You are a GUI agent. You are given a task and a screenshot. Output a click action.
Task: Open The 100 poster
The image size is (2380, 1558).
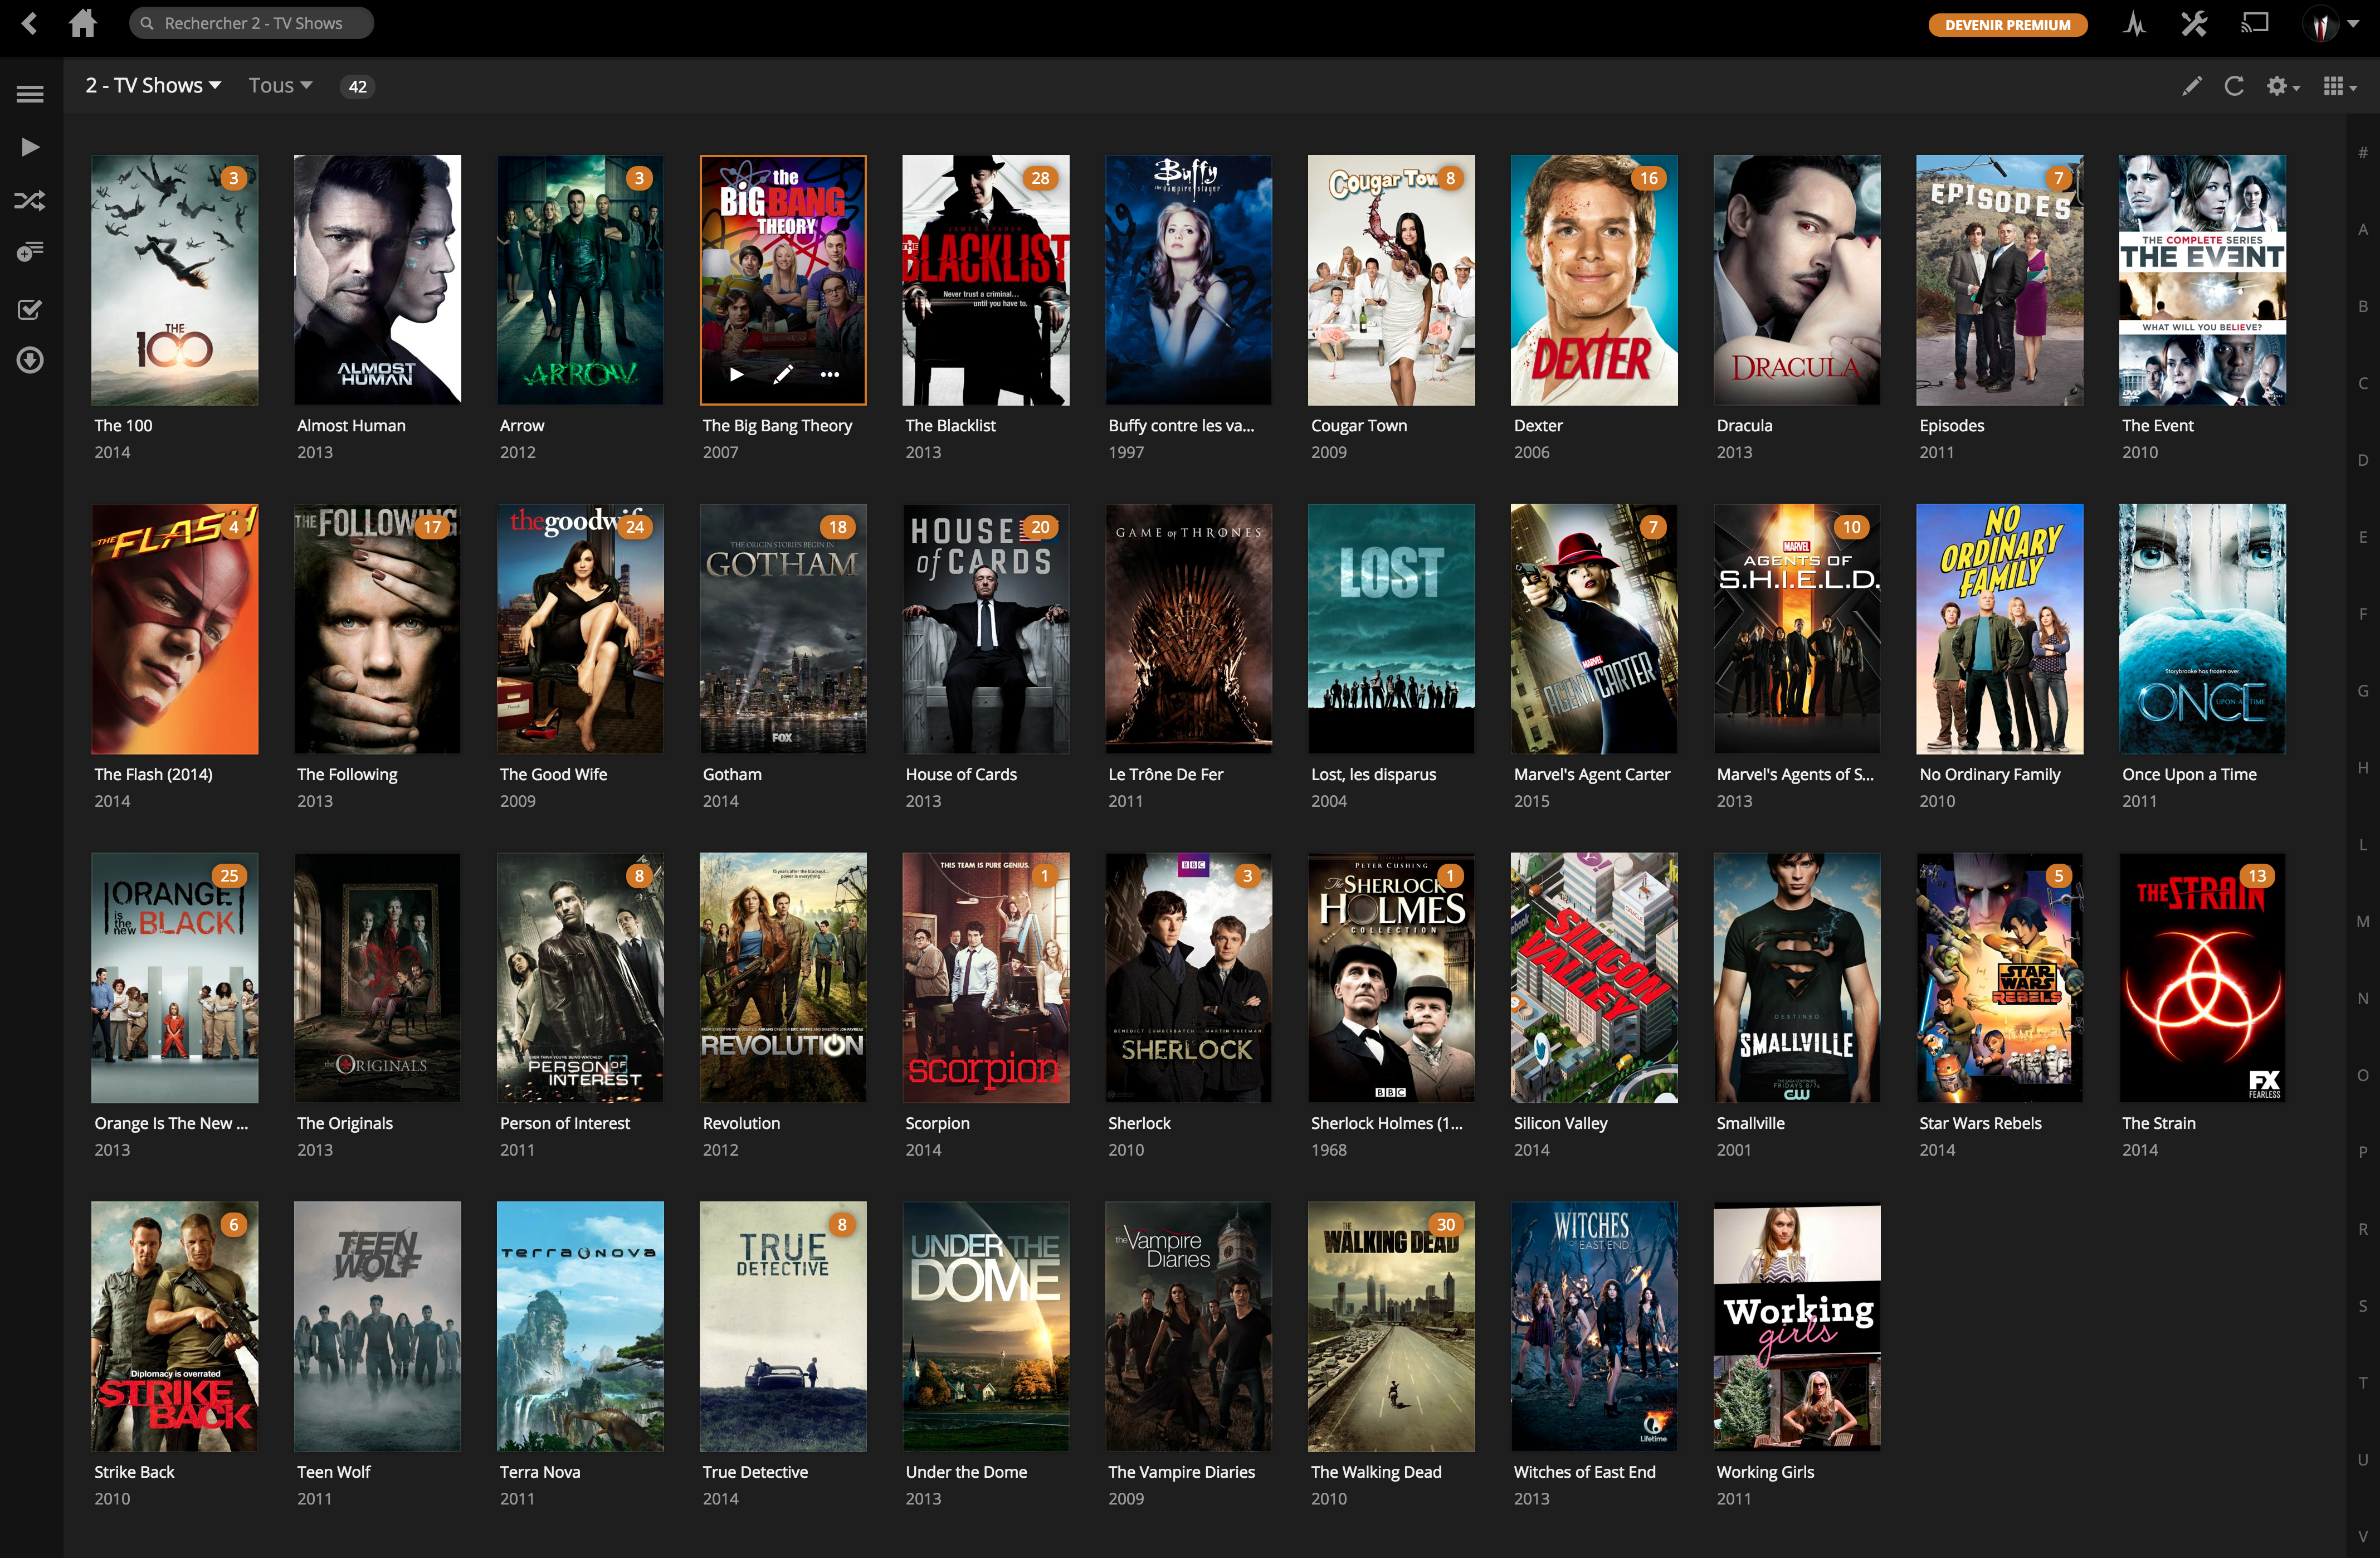[x=174, y=280]
